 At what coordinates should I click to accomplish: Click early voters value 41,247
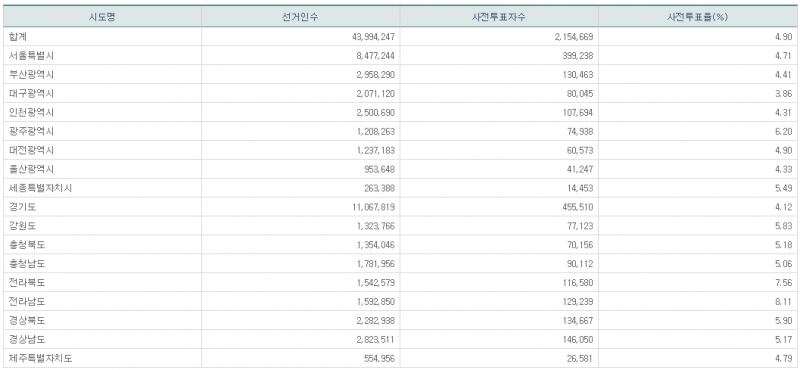(x=580, y=169)
